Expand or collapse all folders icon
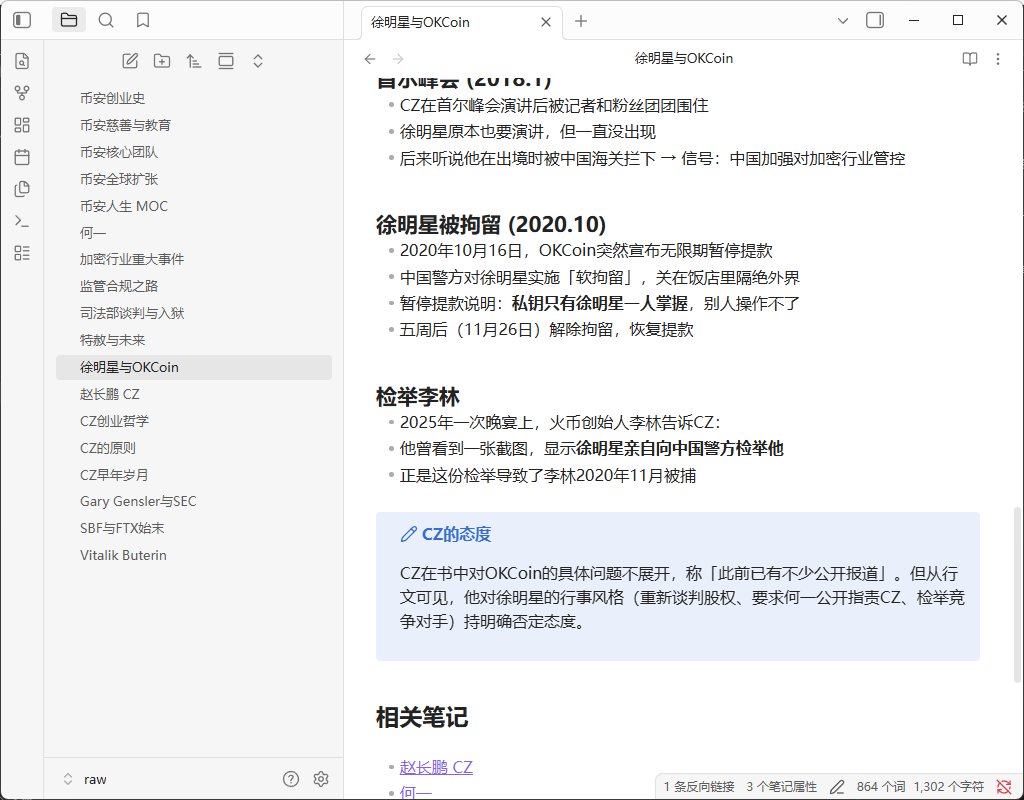Image resolution: width=1024 pixels, height=800 pixels. [x=258, y=61]
